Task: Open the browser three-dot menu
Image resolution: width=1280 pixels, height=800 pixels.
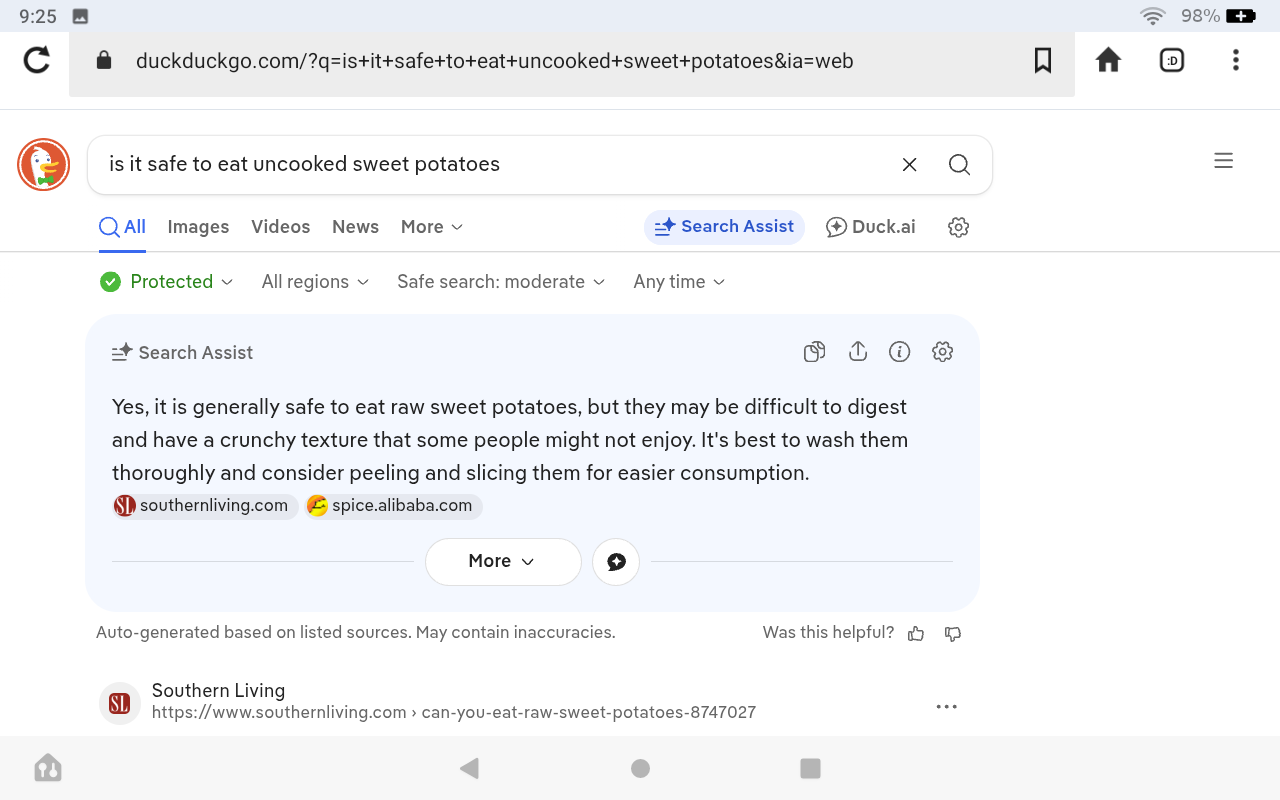Action: (x=1236, y=61)
